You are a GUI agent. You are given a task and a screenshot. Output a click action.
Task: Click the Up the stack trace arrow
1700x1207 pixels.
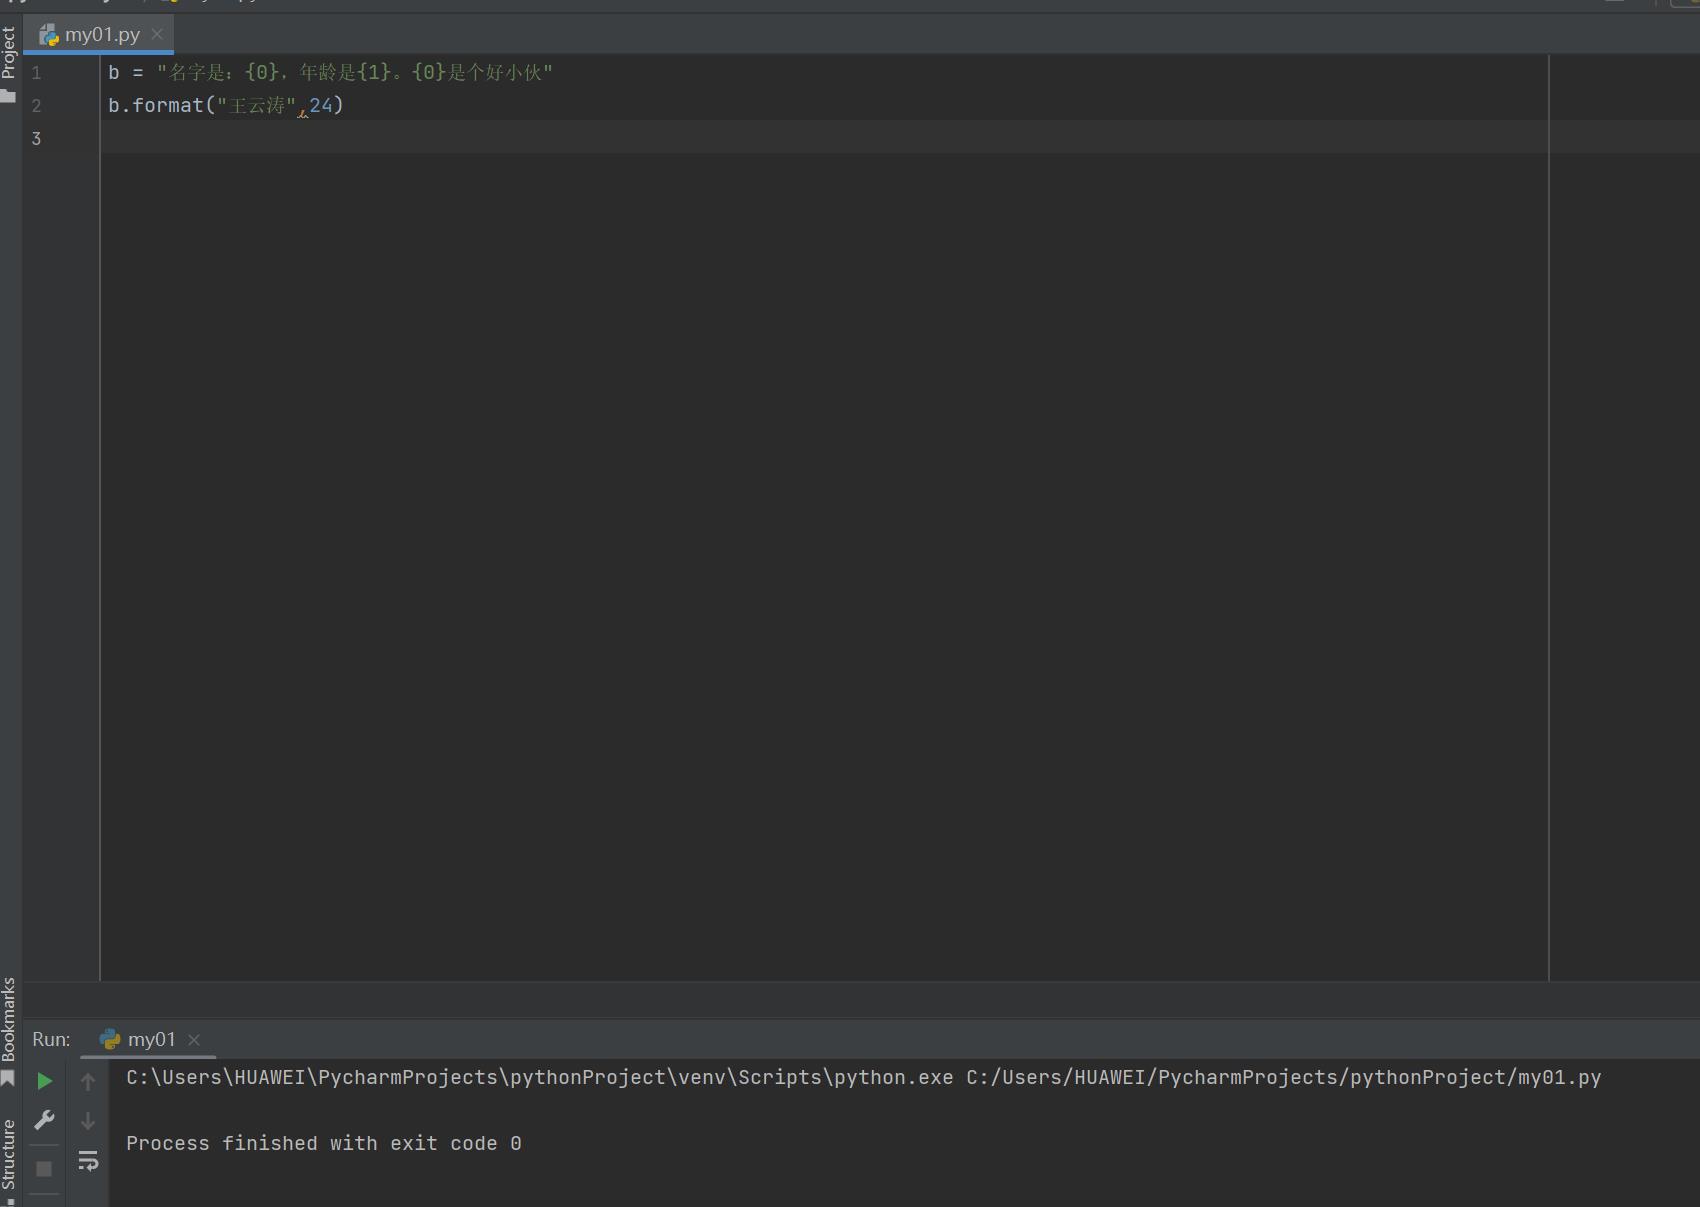tap(88, 1081)
